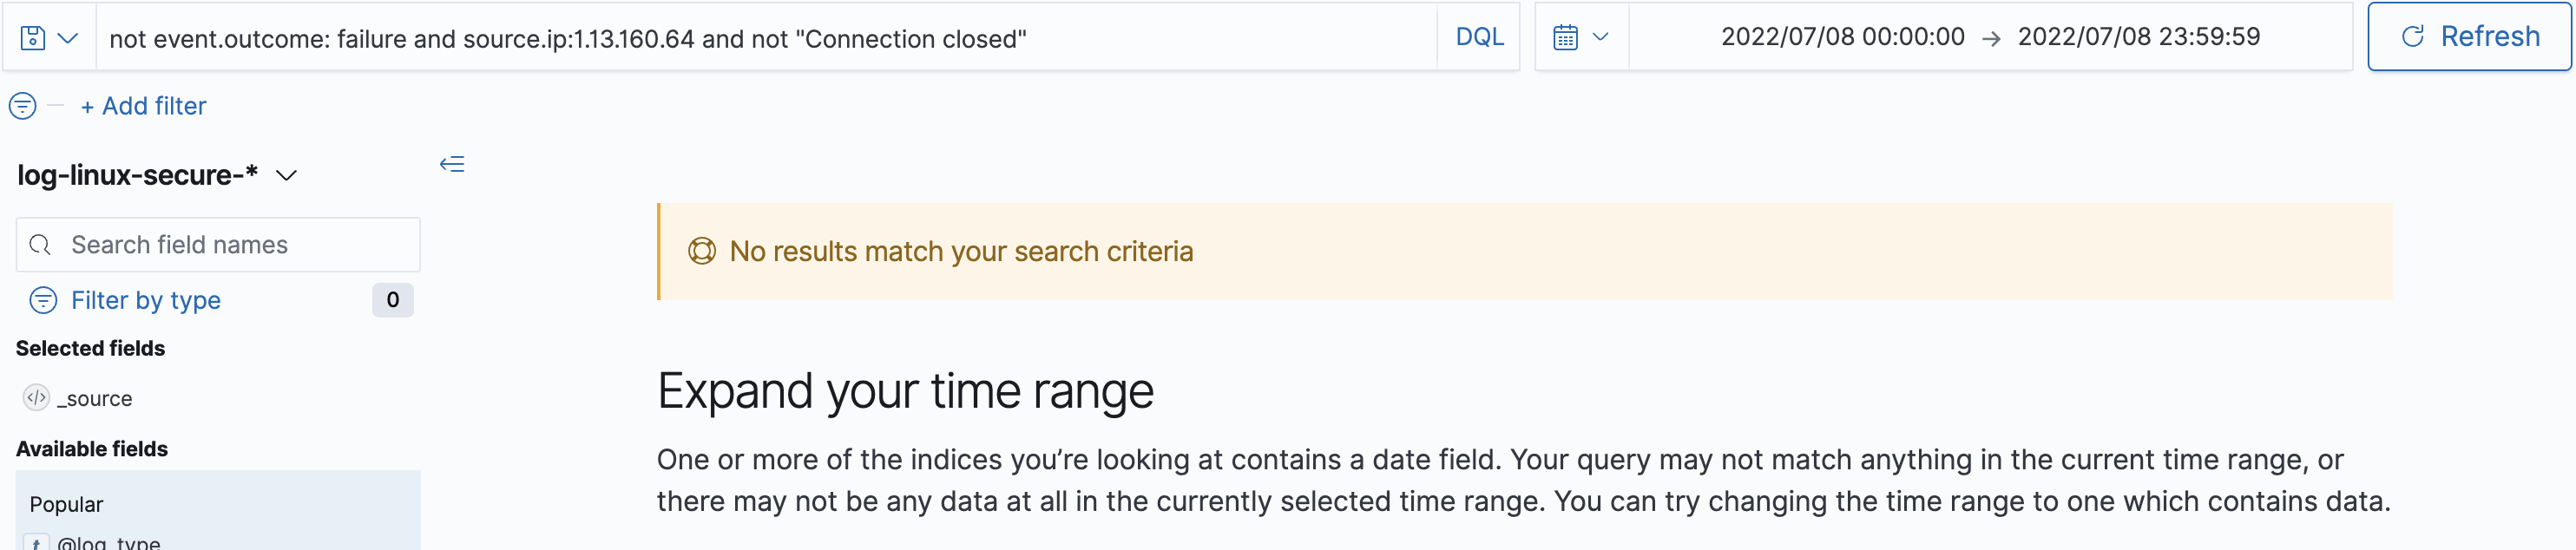Click the Filter by type funnel icon
2576x550 pixels.
pyautogui.click(x=43, y=300)
